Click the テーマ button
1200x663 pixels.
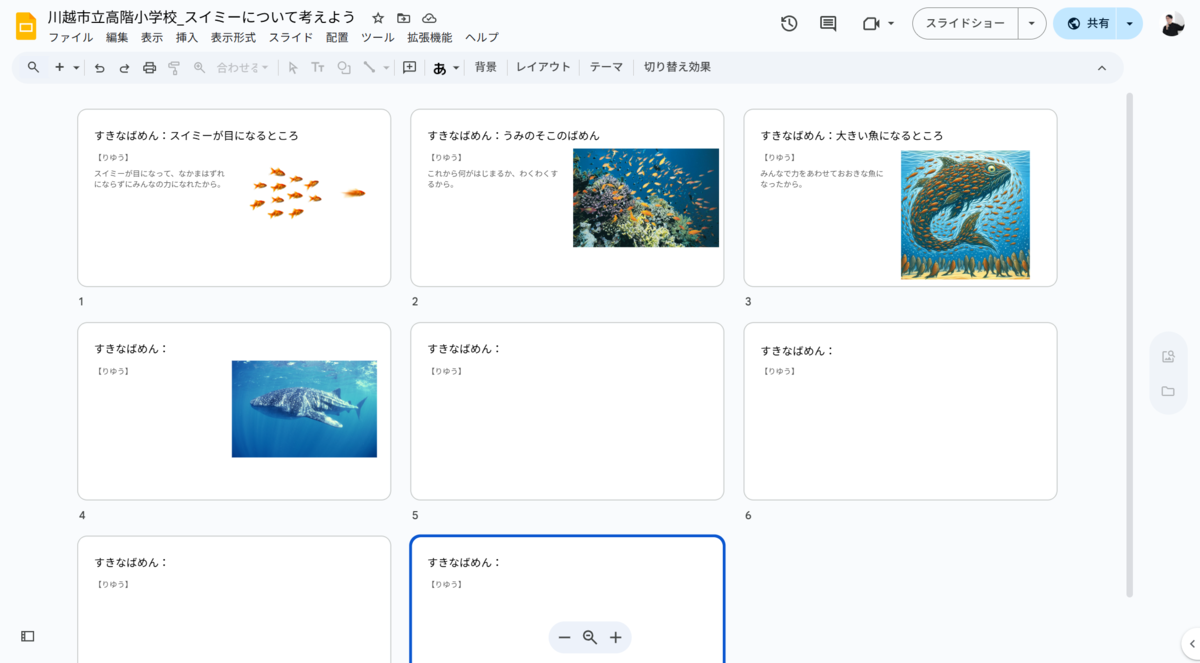tap(606, 67)
